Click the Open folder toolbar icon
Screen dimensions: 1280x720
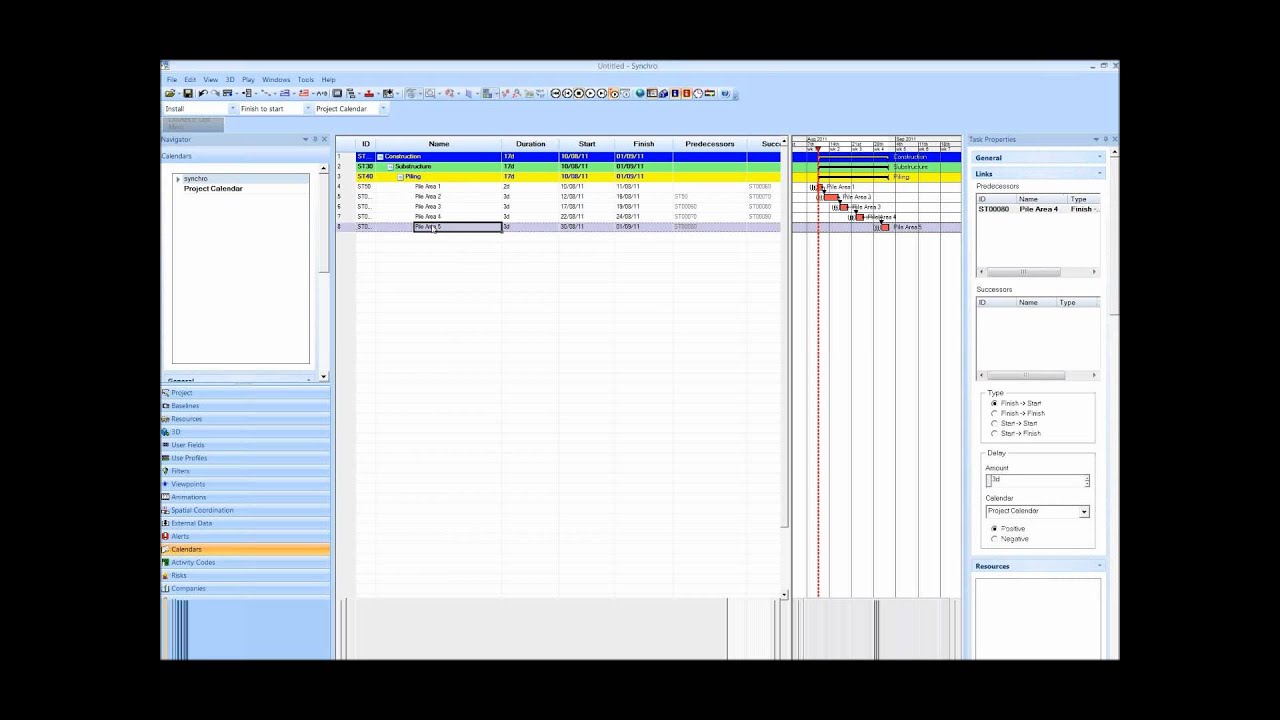[x=170, y=93]
